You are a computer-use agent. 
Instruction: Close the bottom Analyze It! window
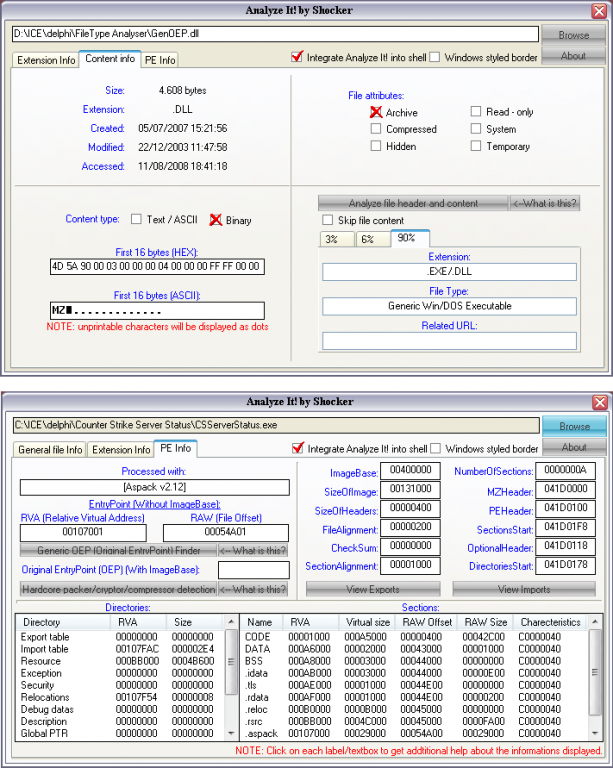point(599,402)
